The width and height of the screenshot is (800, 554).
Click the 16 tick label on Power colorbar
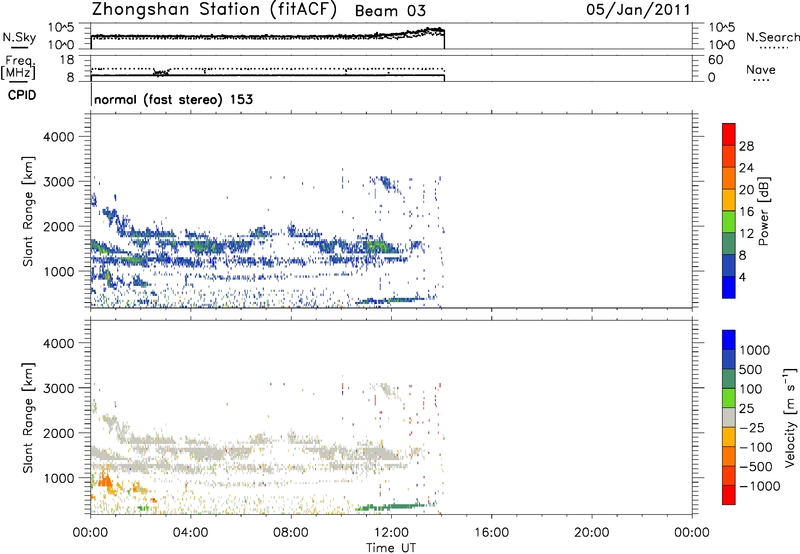(746, 212)
